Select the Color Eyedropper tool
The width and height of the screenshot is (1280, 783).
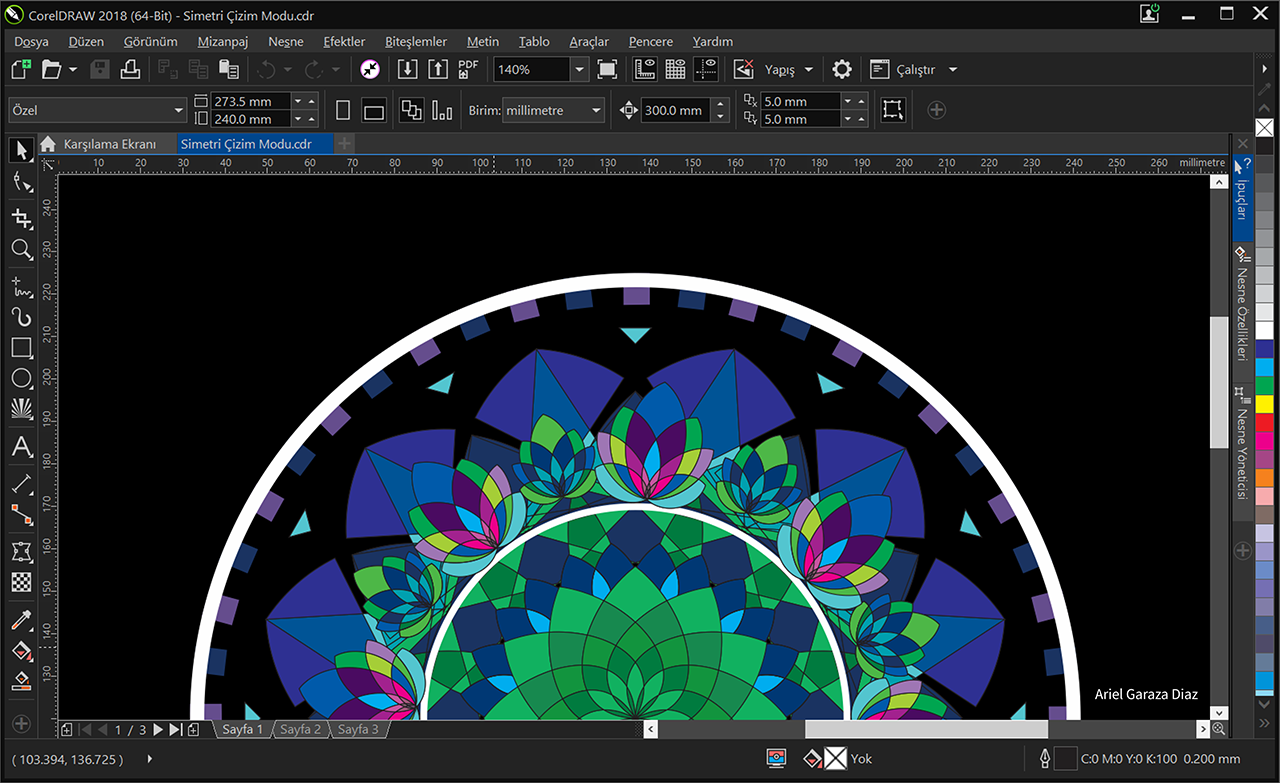[x=21, y=620]
